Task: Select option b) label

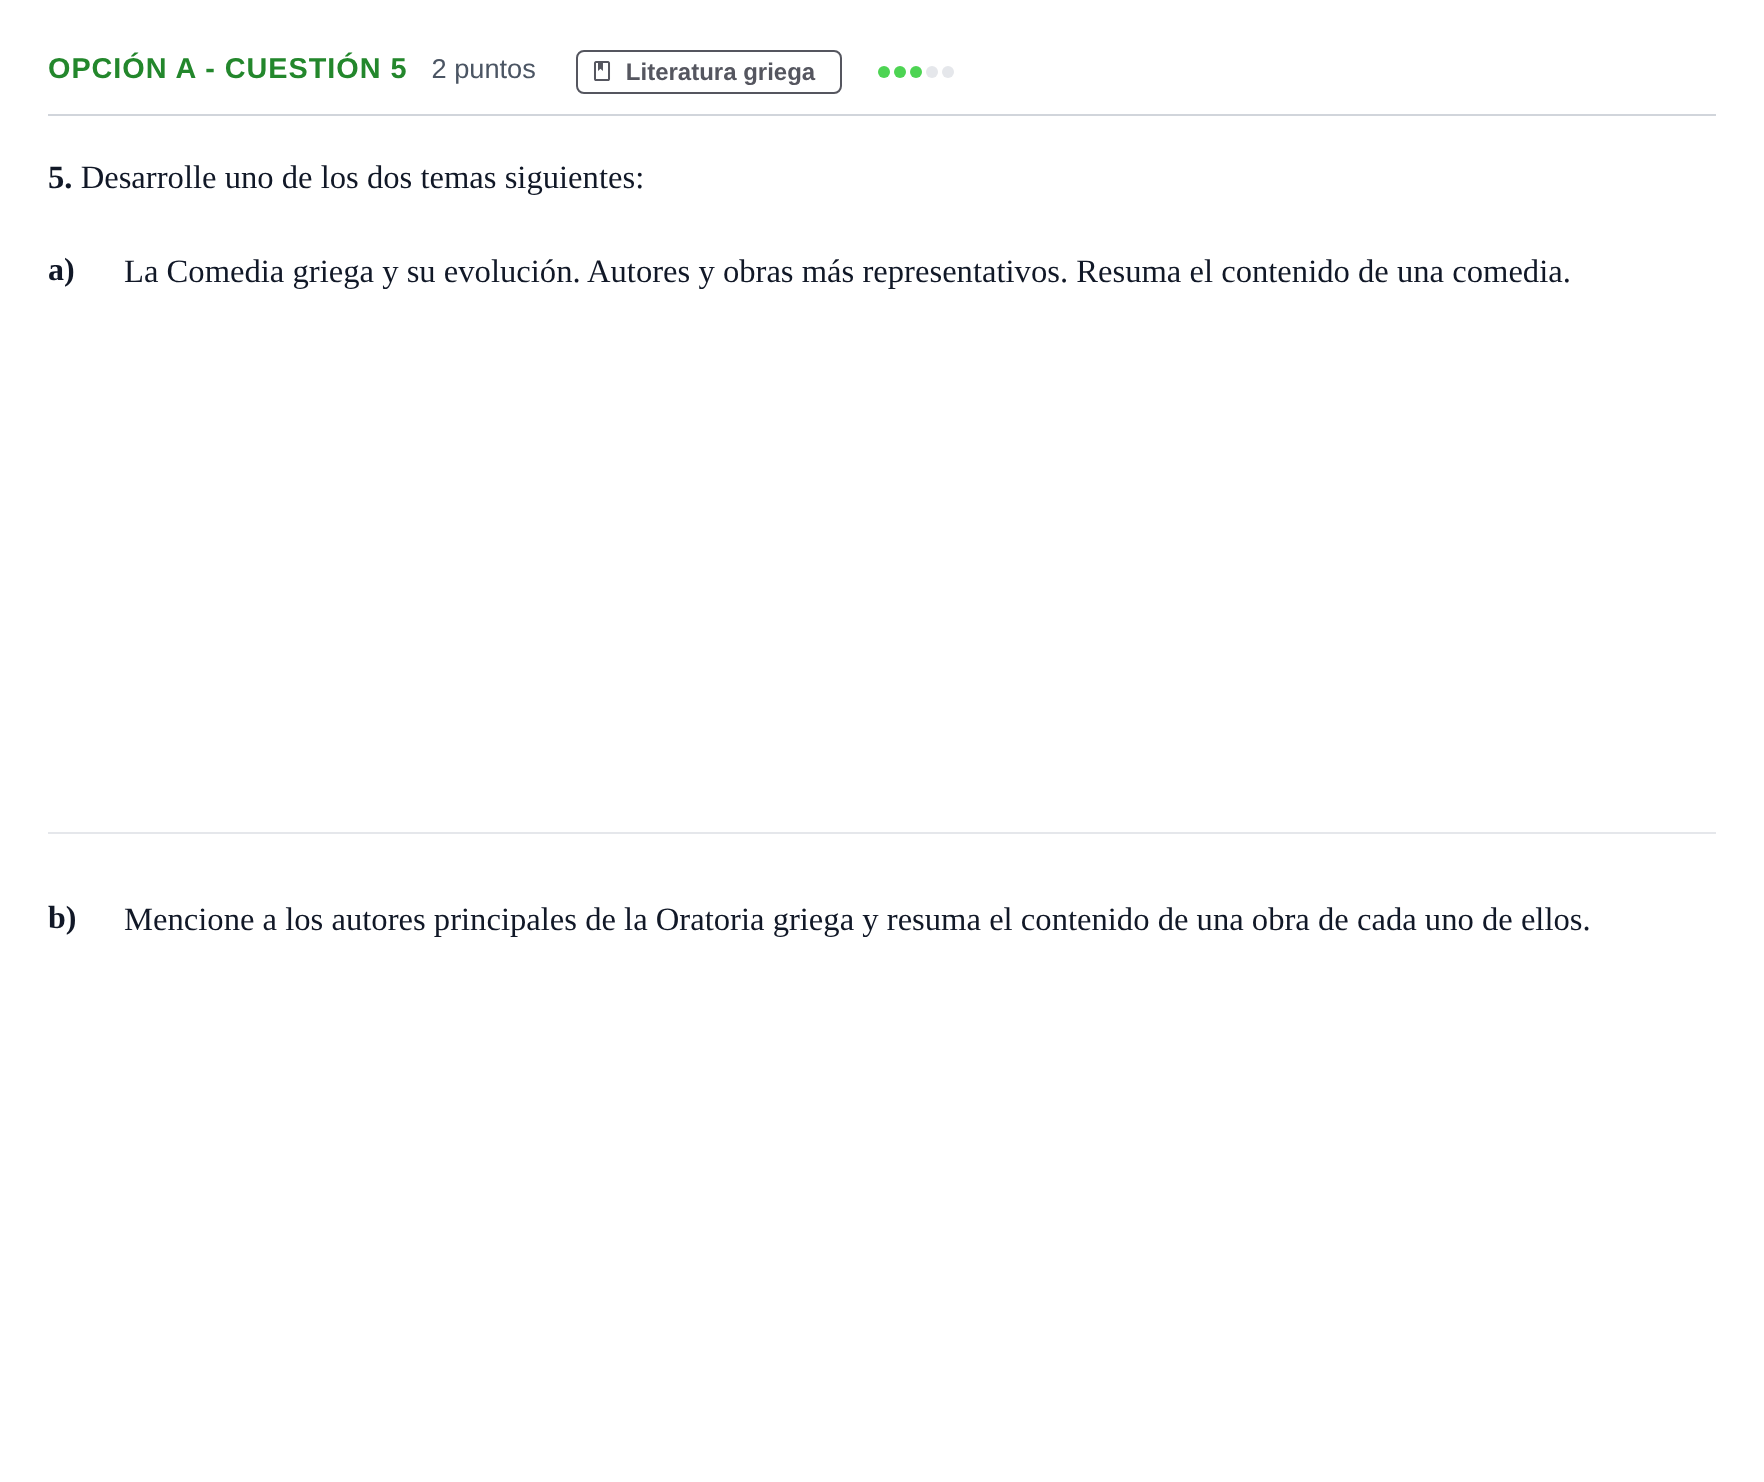Action: pyautogui.click(x=62, y=918)
